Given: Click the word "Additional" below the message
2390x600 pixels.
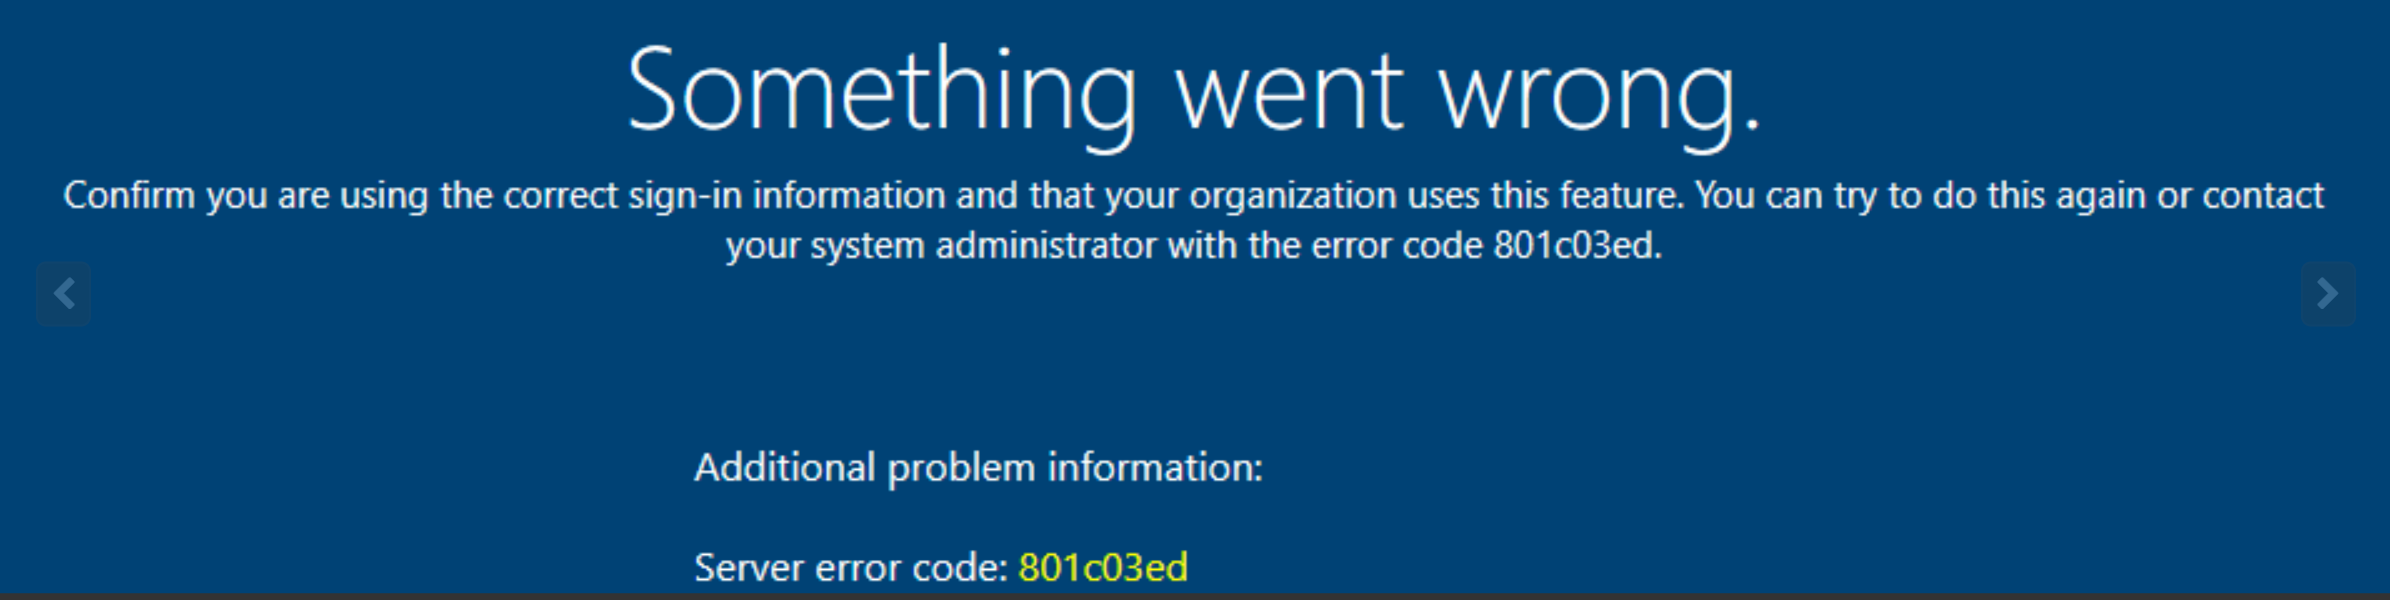Looking at the screenshot, I should click(x=785, y=468).
